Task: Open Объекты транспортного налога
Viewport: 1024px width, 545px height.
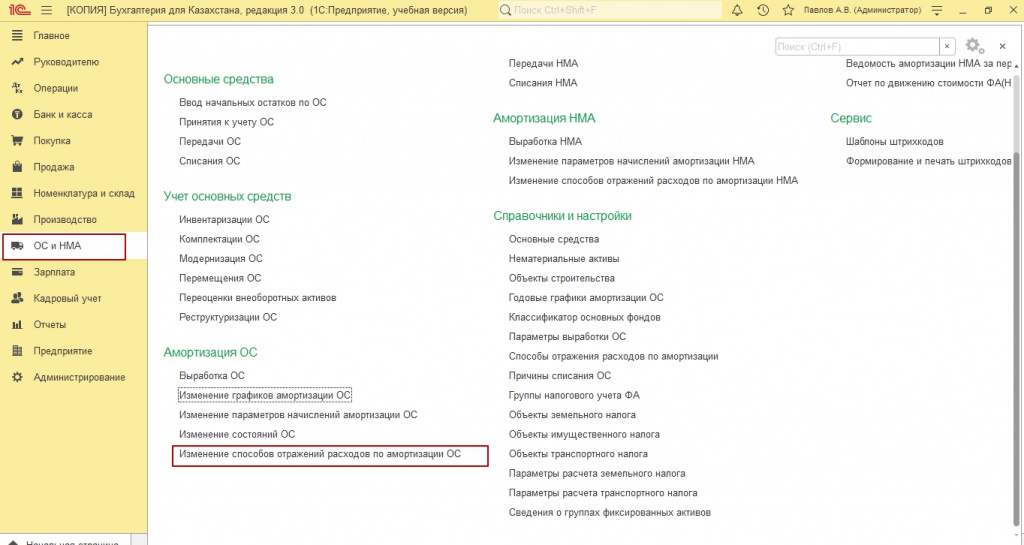Action: [578, 454]
